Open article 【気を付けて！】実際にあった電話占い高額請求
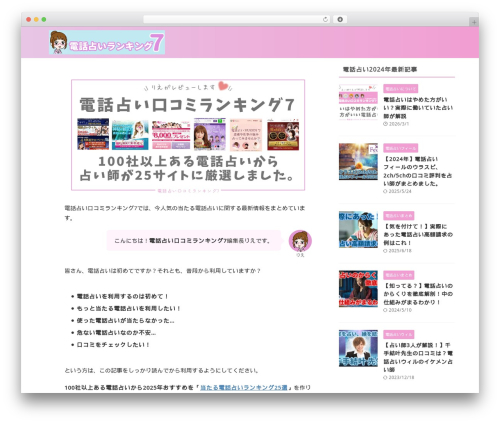 [418, 234]
